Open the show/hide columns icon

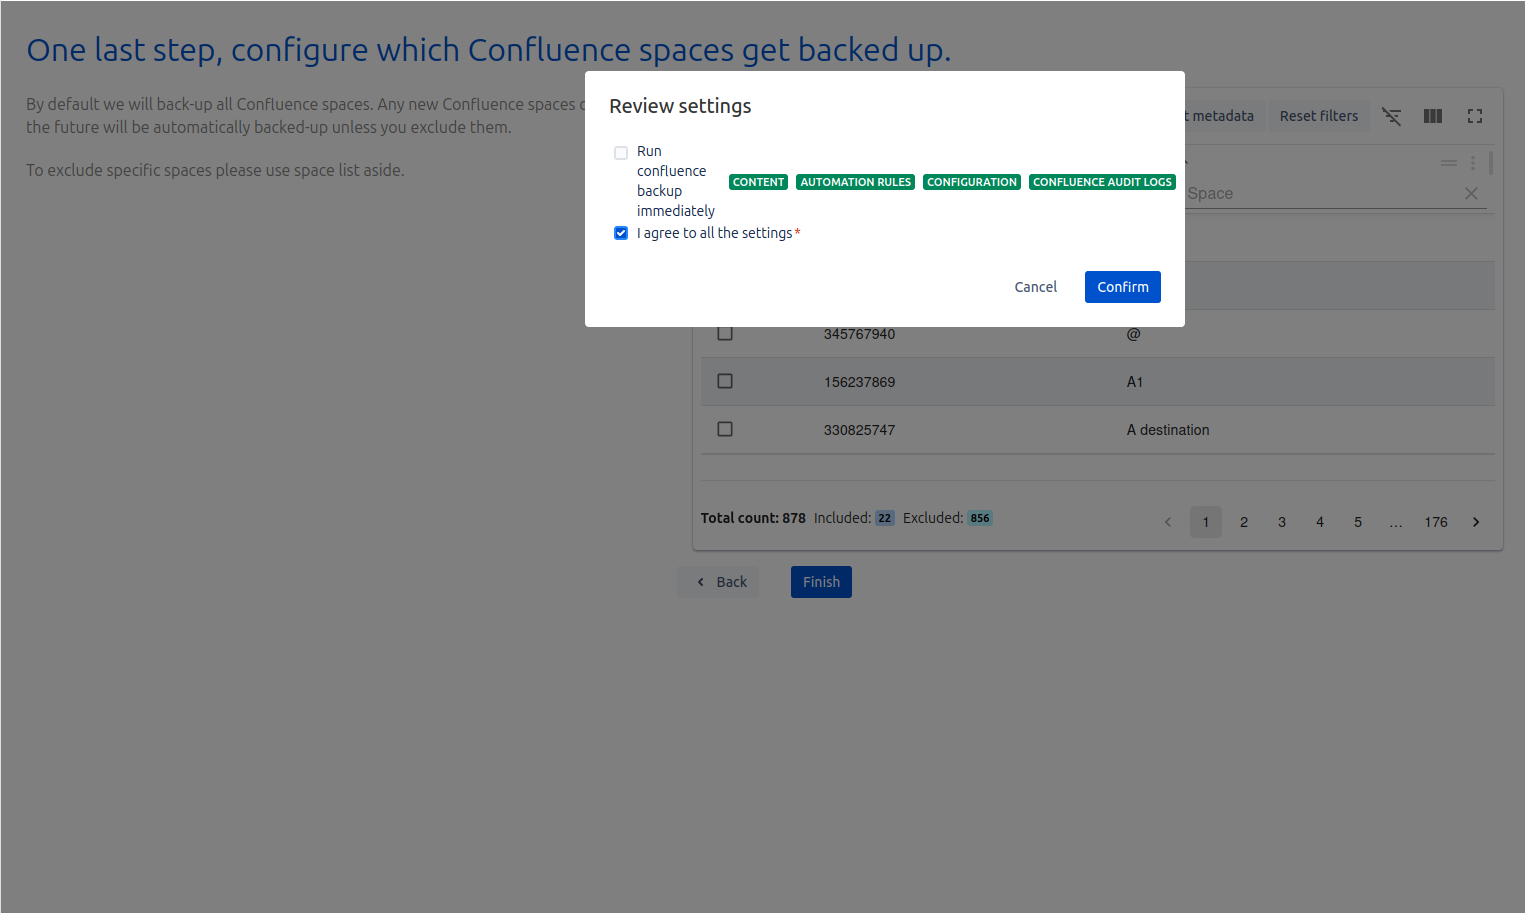[x=1433, y=117]
